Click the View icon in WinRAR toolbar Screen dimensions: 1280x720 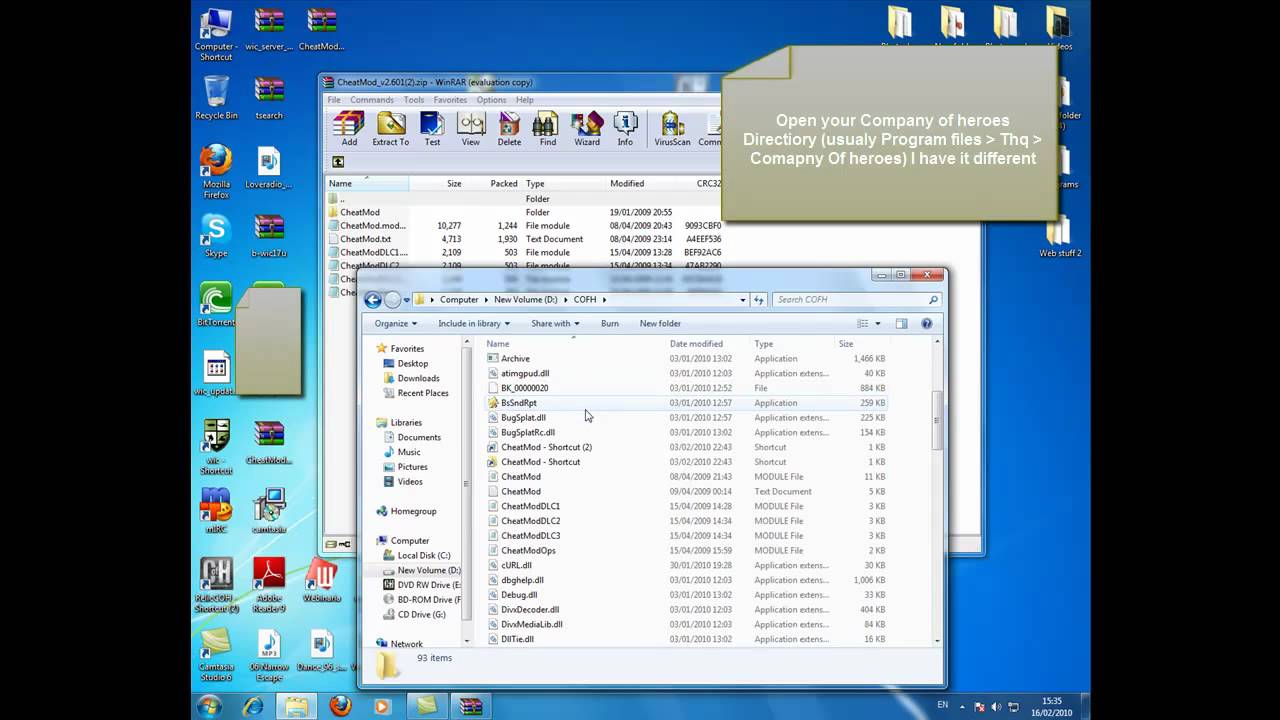(470, 129)
